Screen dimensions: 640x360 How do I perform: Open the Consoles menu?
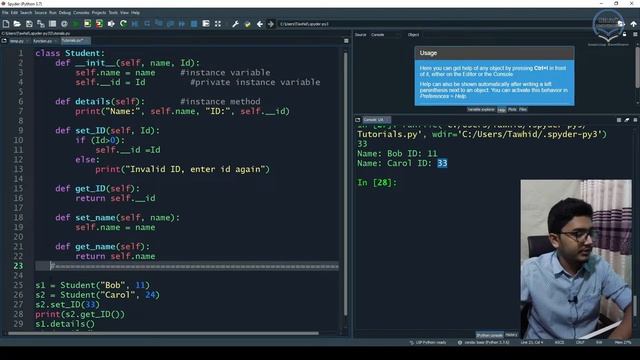81,13
